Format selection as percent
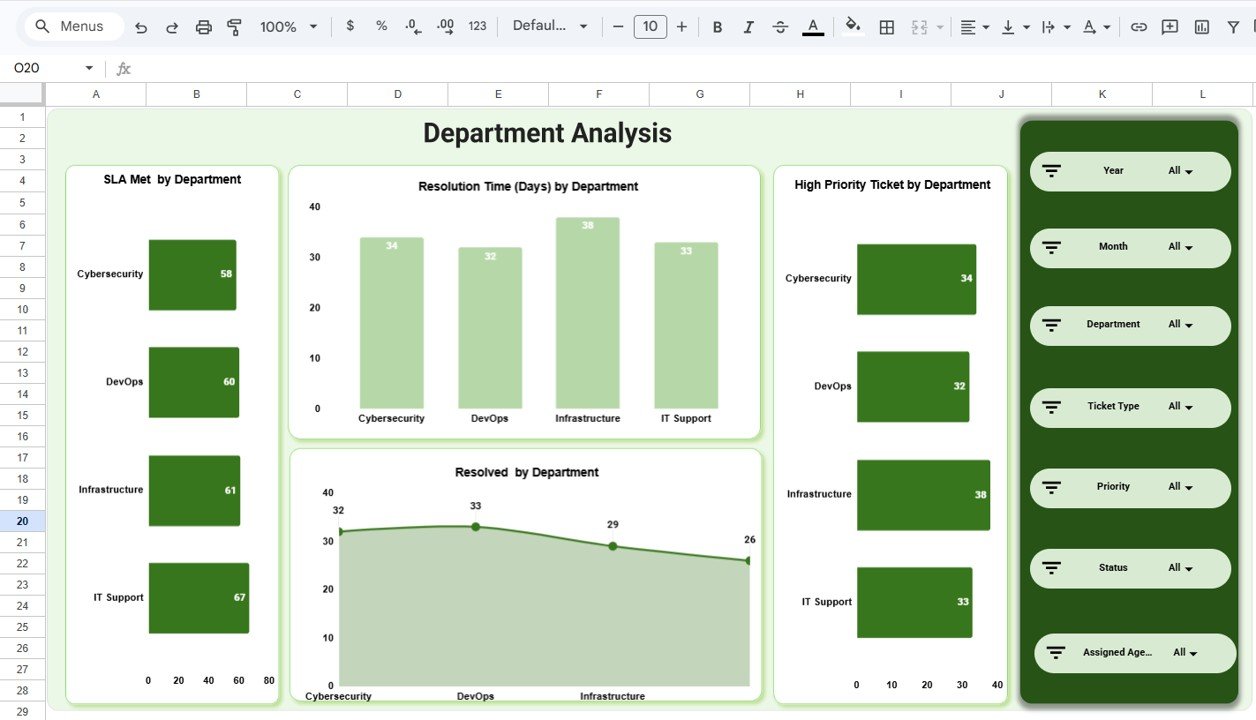1256x720 pixels. click(380, 27)
